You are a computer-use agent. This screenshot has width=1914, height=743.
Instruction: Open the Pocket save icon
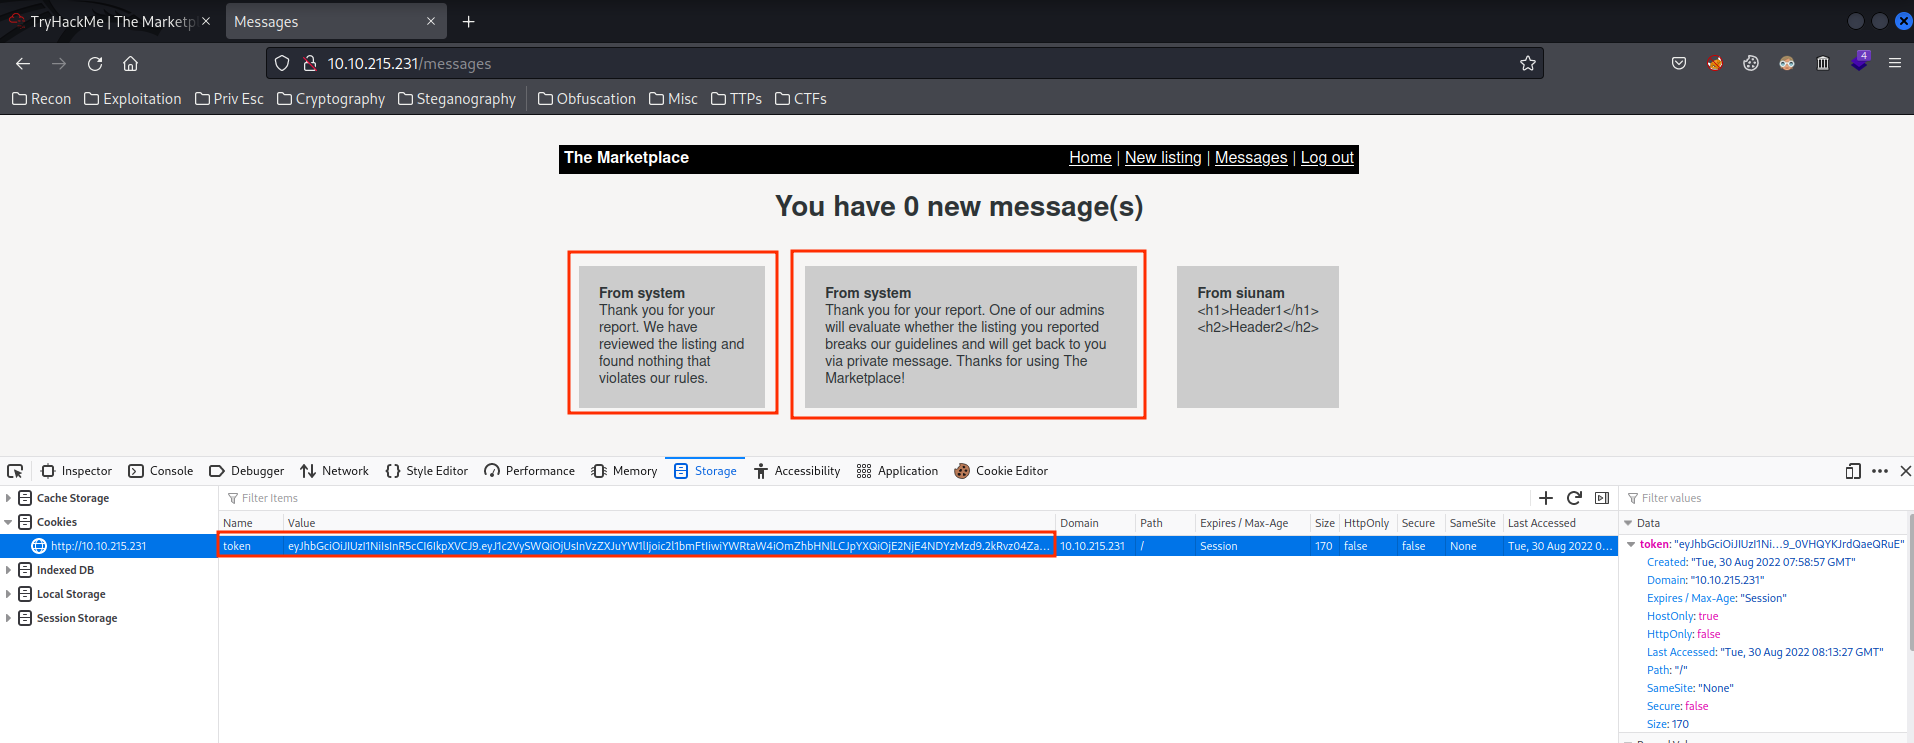click(1679, 63)
